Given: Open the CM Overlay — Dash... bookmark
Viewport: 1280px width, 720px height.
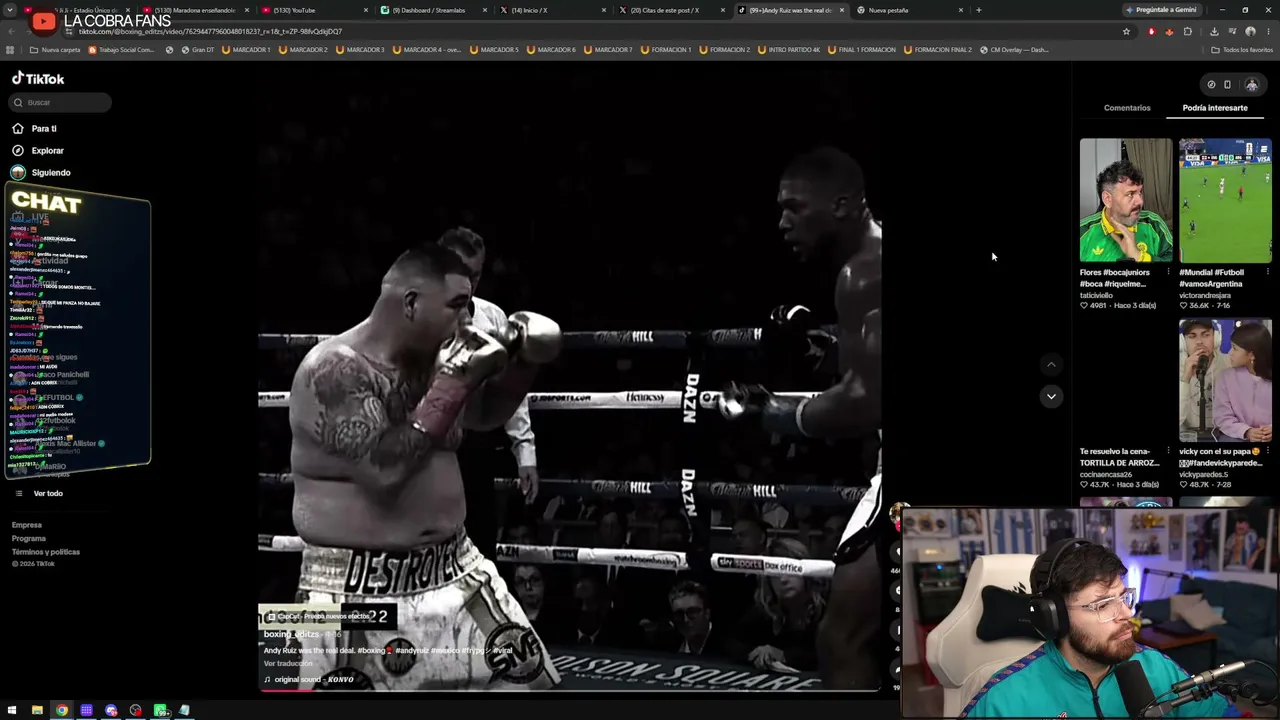Looking at the screenshot, I should (x=1014, y=50).
